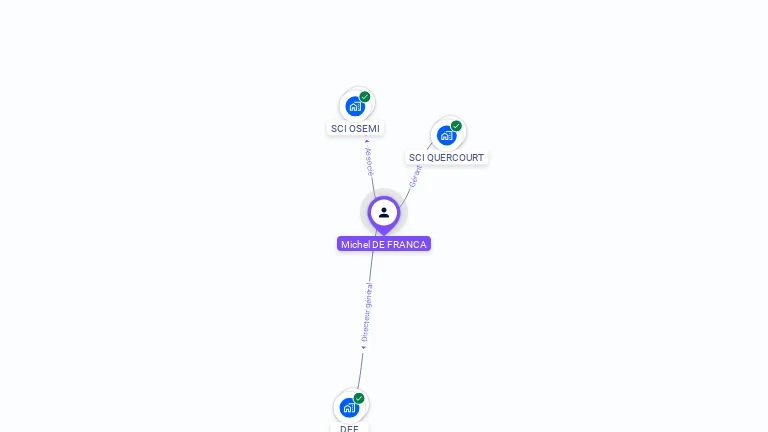Viewport: 768px width, 432px height.
Task: Click the partially visible DEF name label
Action: pyautogui.click(x=349, y=428)
